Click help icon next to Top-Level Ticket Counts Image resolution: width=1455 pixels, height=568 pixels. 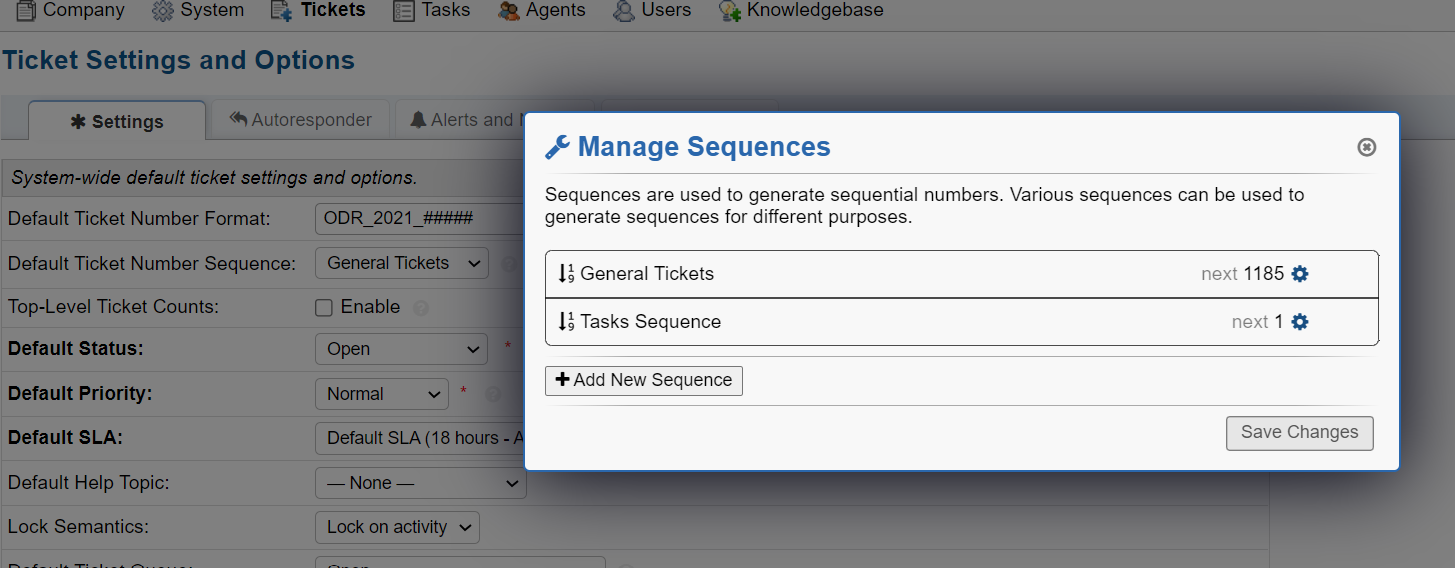coord(421,308)
